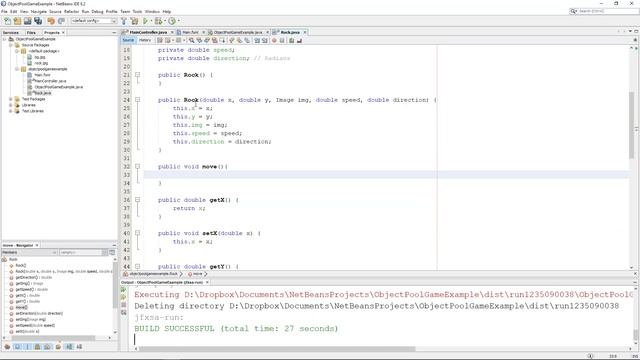Open the Tools menu
The image size is (640, 360).
(x=137, y=11)
